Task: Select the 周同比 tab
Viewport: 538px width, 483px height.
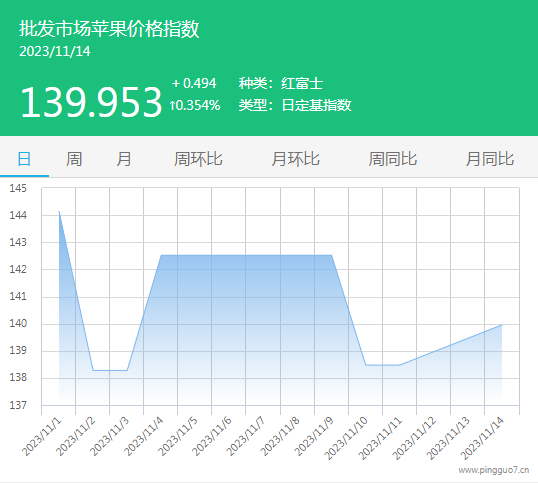Action: coord(393,159)
